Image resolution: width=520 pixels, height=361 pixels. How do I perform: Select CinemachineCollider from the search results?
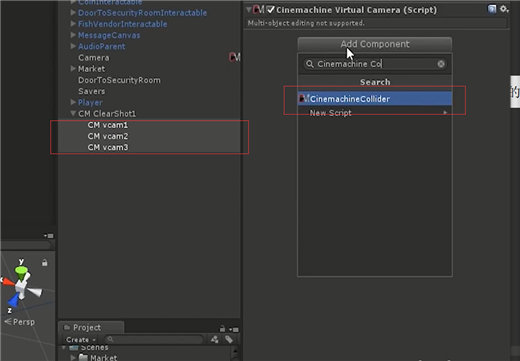375,99
